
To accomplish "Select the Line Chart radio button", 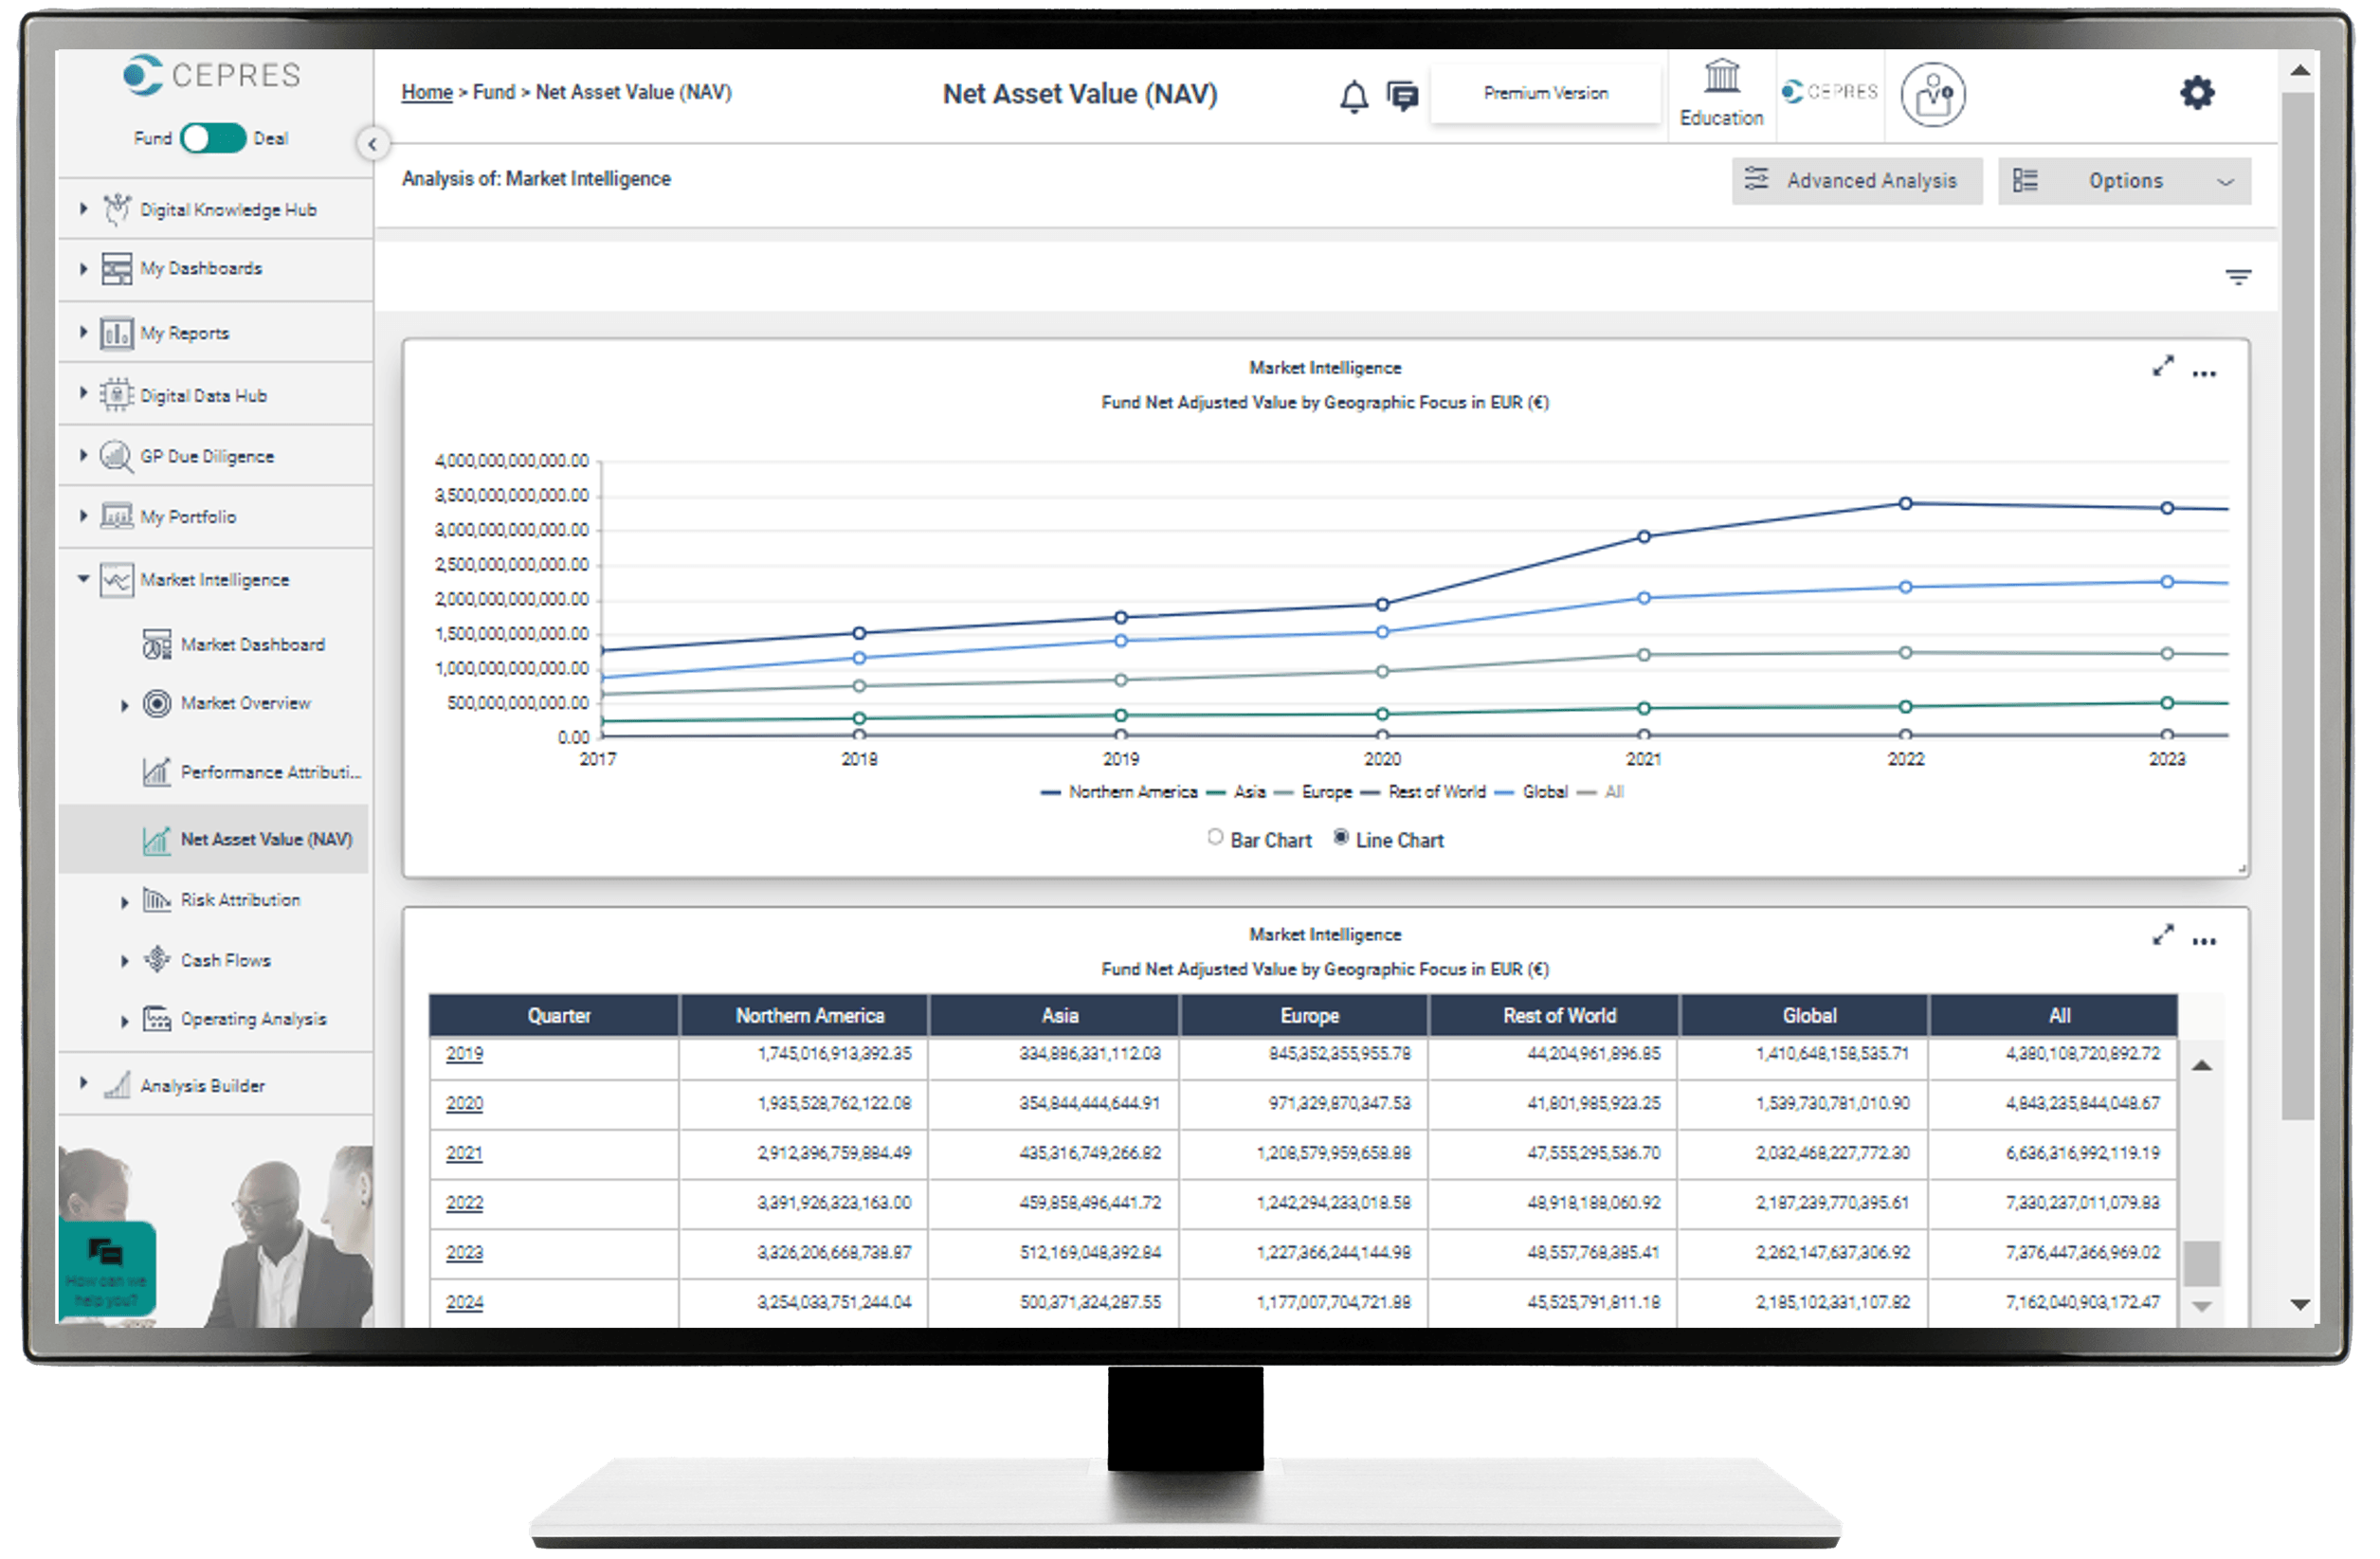I will point(1341,838).
